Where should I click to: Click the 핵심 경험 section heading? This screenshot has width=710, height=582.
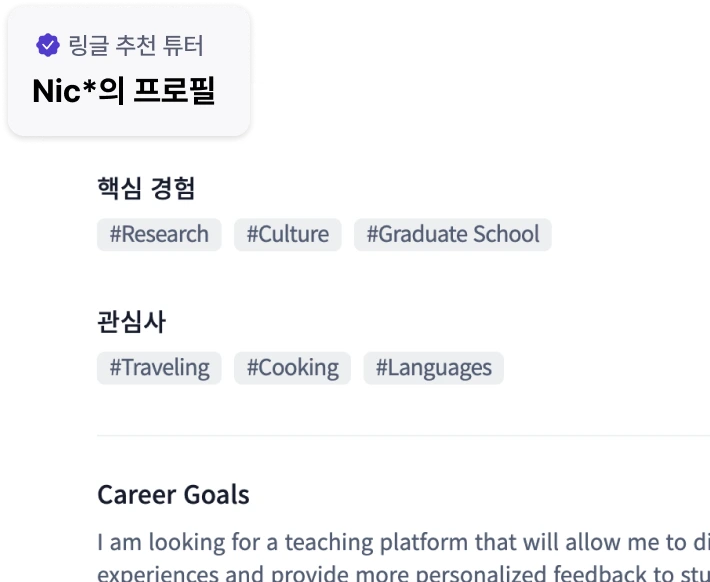click(146, 188)
